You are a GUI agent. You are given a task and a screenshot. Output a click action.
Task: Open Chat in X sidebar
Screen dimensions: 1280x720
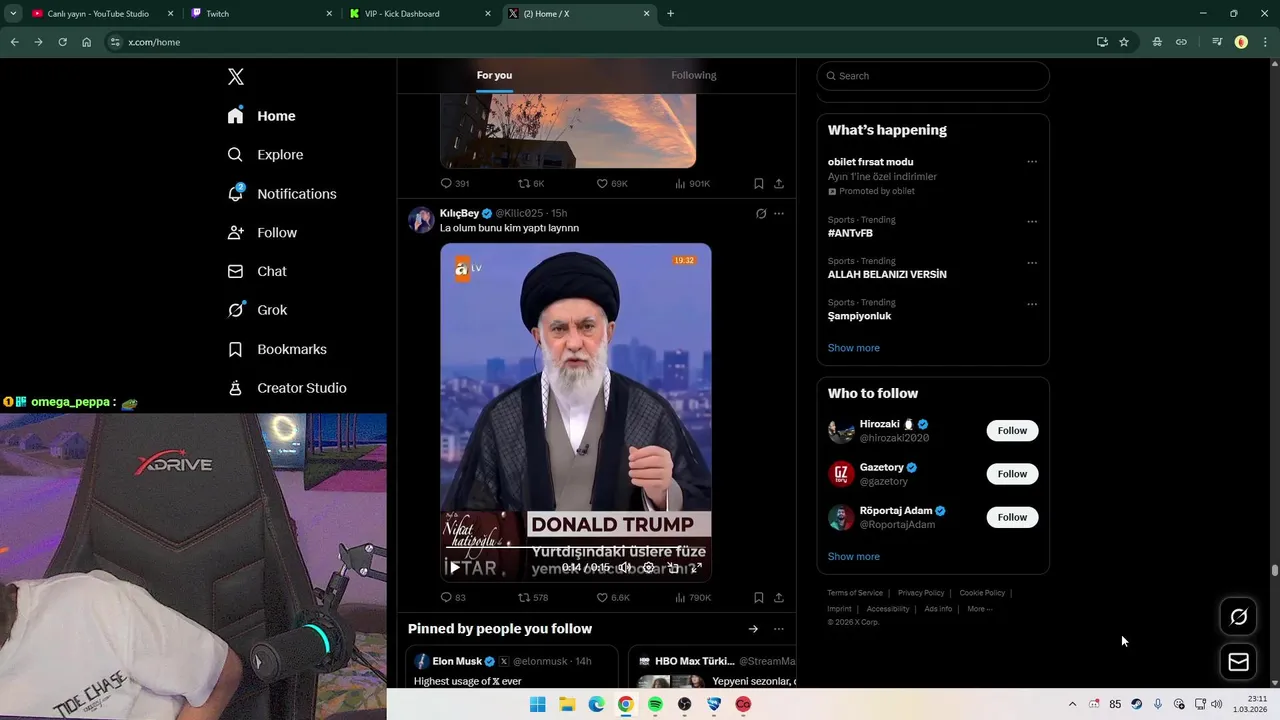(257, 271)
